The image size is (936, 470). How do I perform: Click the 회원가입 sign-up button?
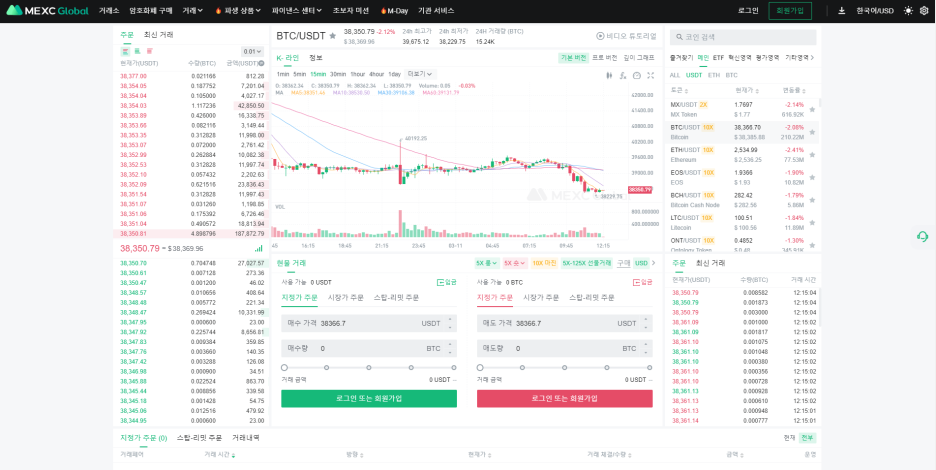click(790, 10)
